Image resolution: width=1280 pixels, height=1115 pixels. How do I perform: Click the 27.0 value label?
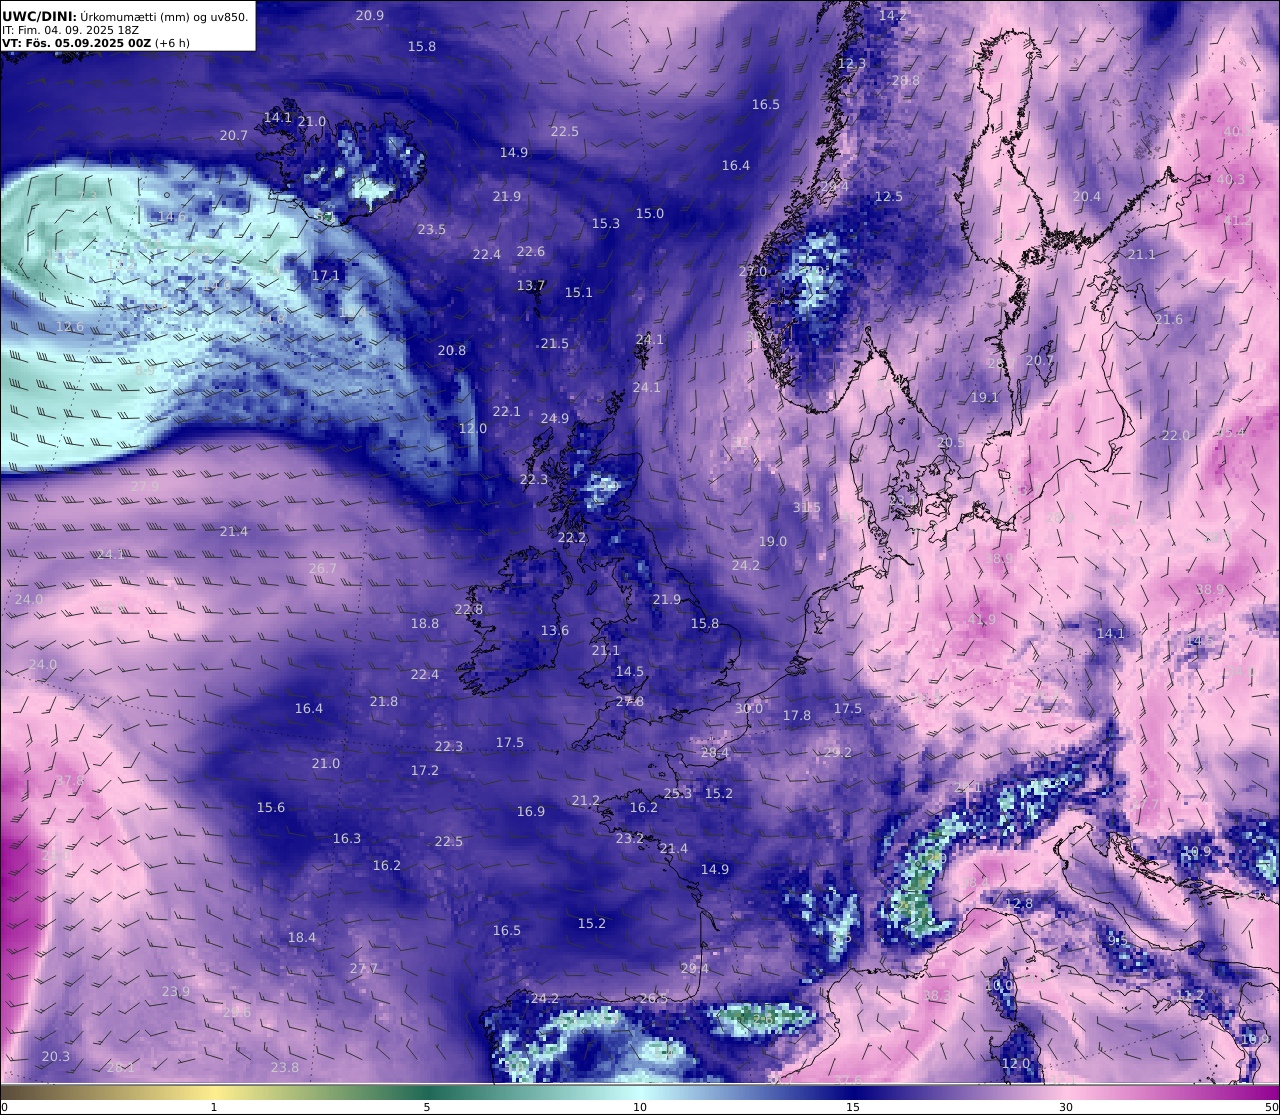(753, 272)
